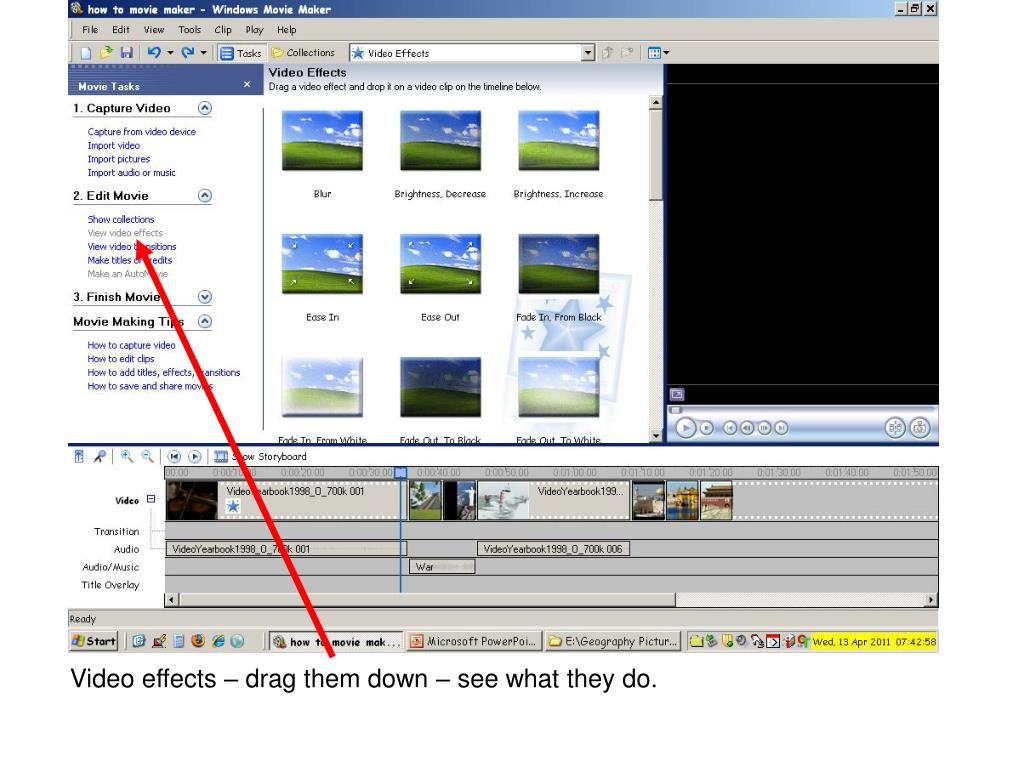Click Import audio or music link

point(131,173)
